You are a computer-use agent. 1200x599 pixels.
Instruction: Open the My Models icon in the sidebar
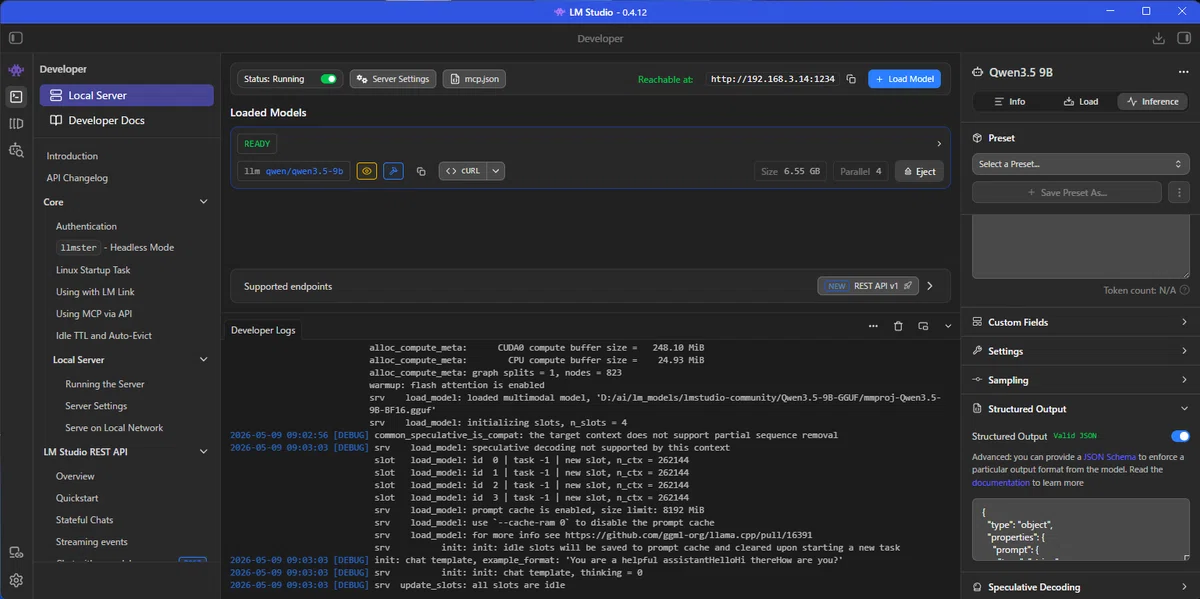tap(15, 124)
